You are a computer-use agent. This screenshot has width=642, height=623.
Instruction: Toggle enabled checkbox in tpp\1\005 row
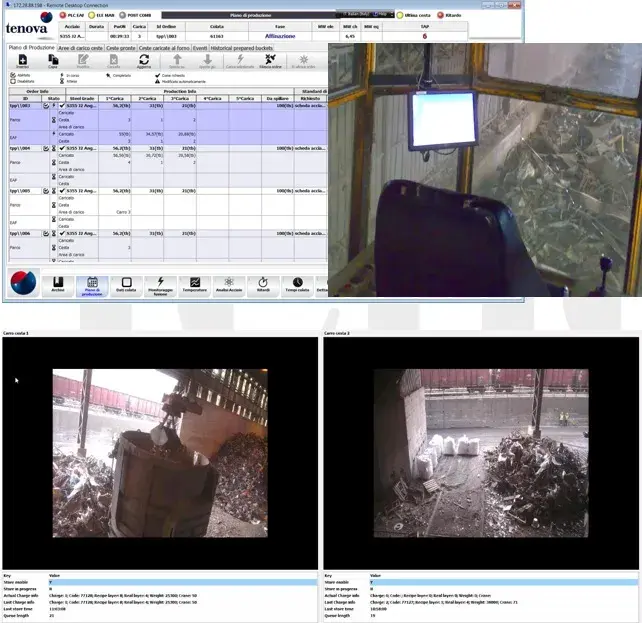pyautogui.click(x=46, y=191)
